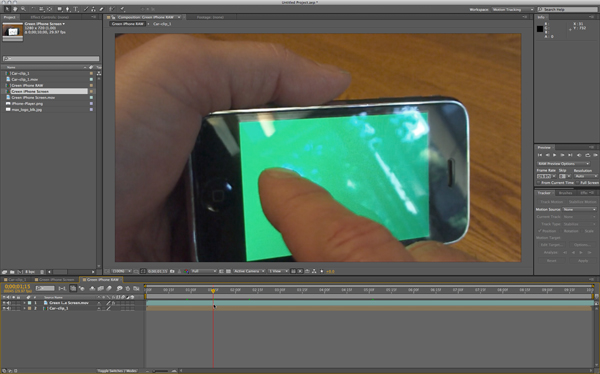Select the Pen tool
The height and width of the screenshot is (374, 600).
pos(68,9)
